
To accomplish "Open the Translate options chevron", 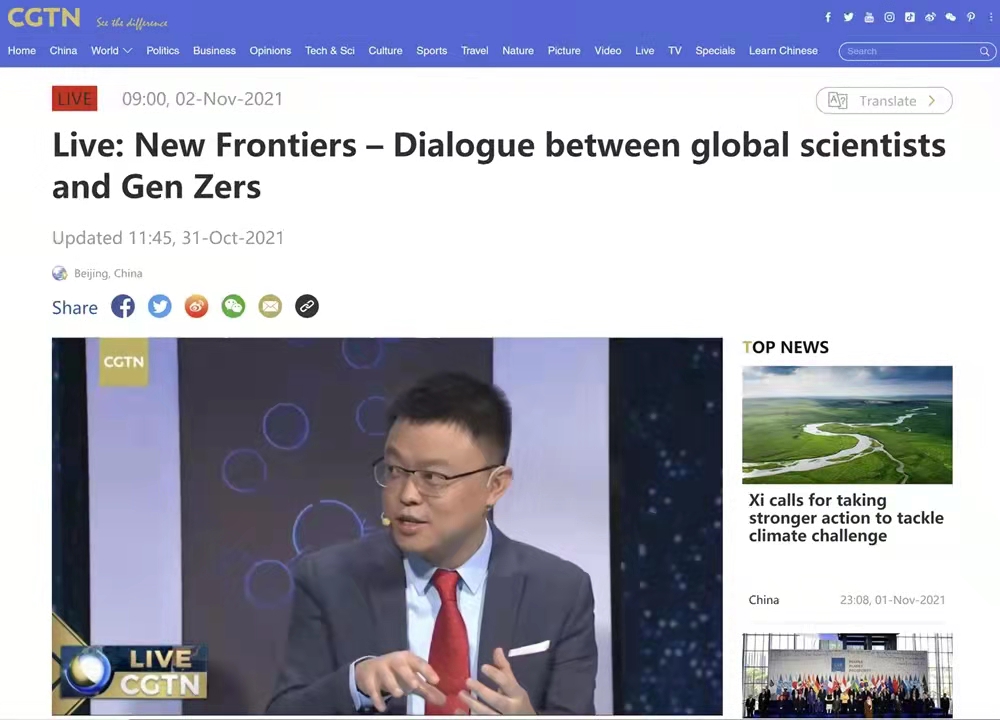I will click(x=932, y=101).
